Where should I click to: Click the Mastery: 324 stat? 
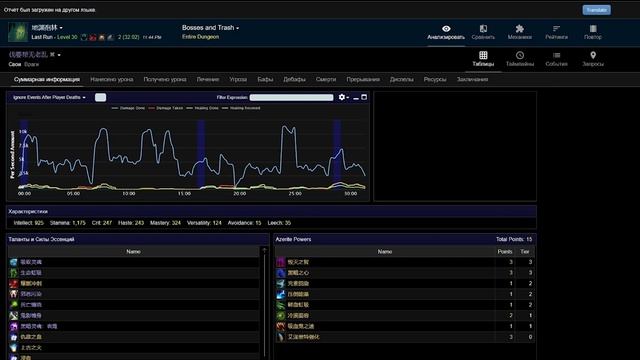pos(165,223)
